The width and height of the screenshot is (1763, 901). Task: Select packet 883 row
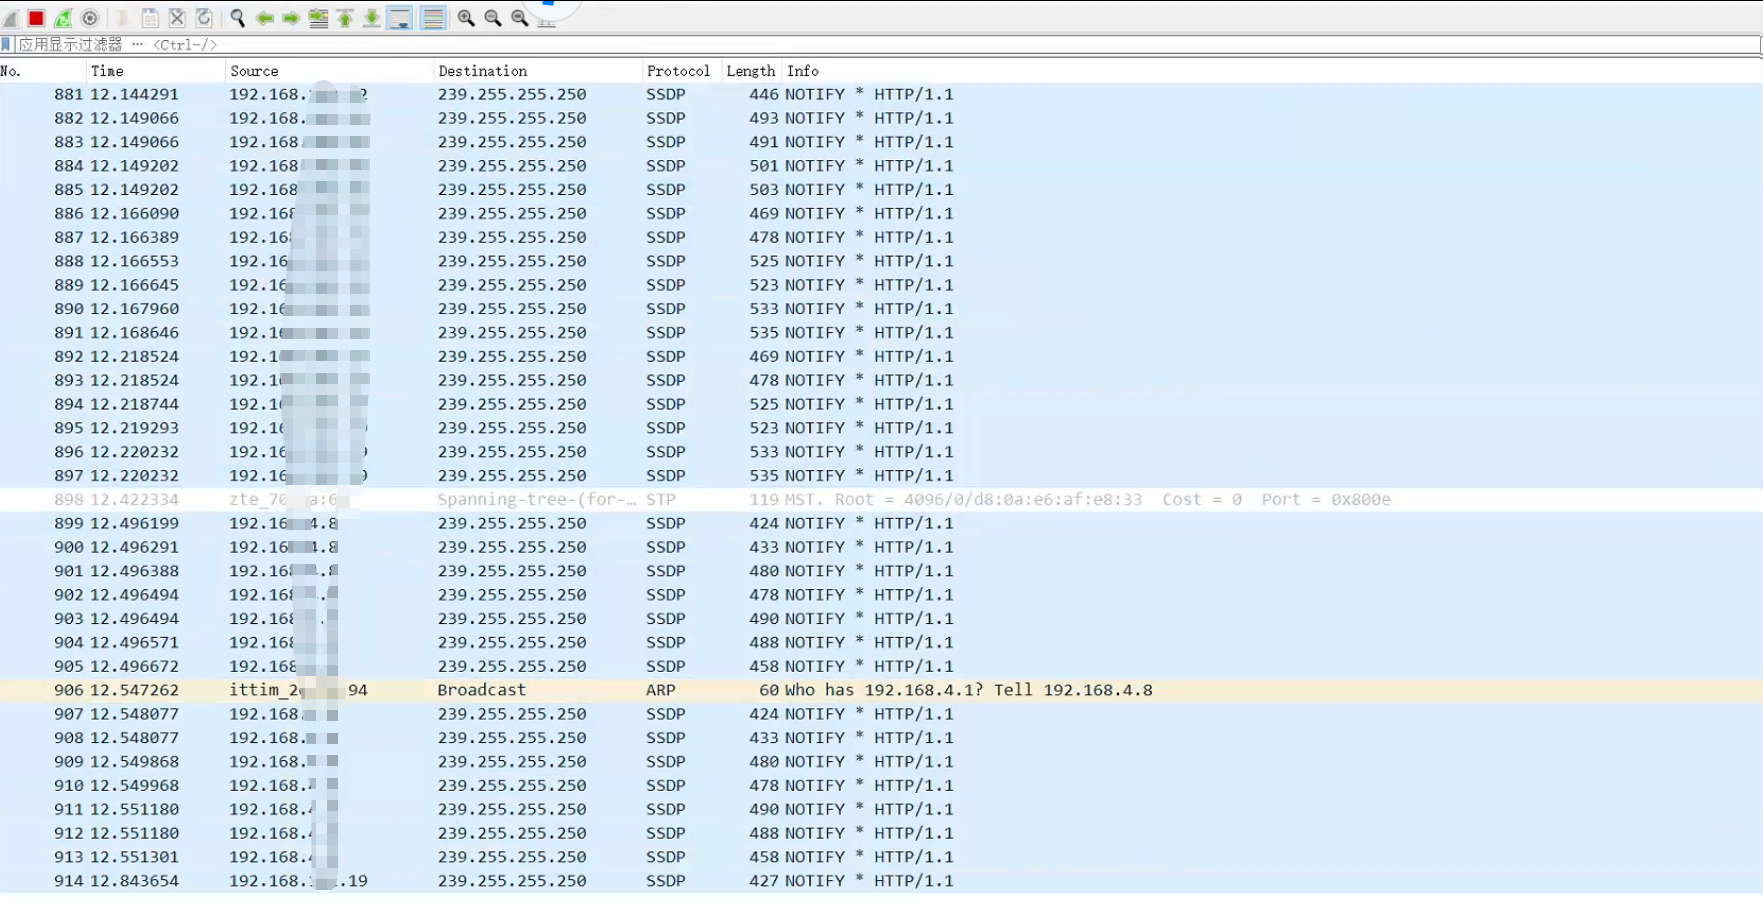(x=881, y=142)
